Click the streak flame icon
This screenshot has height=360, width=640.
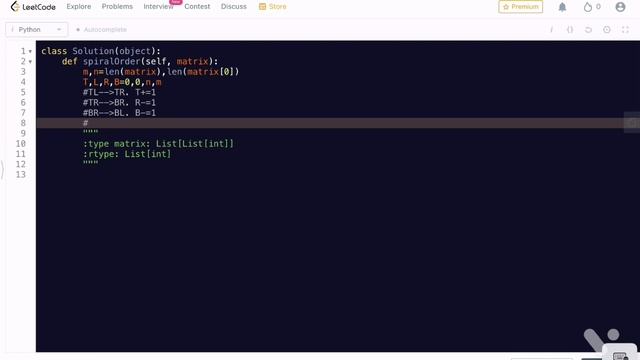[587, 7]
